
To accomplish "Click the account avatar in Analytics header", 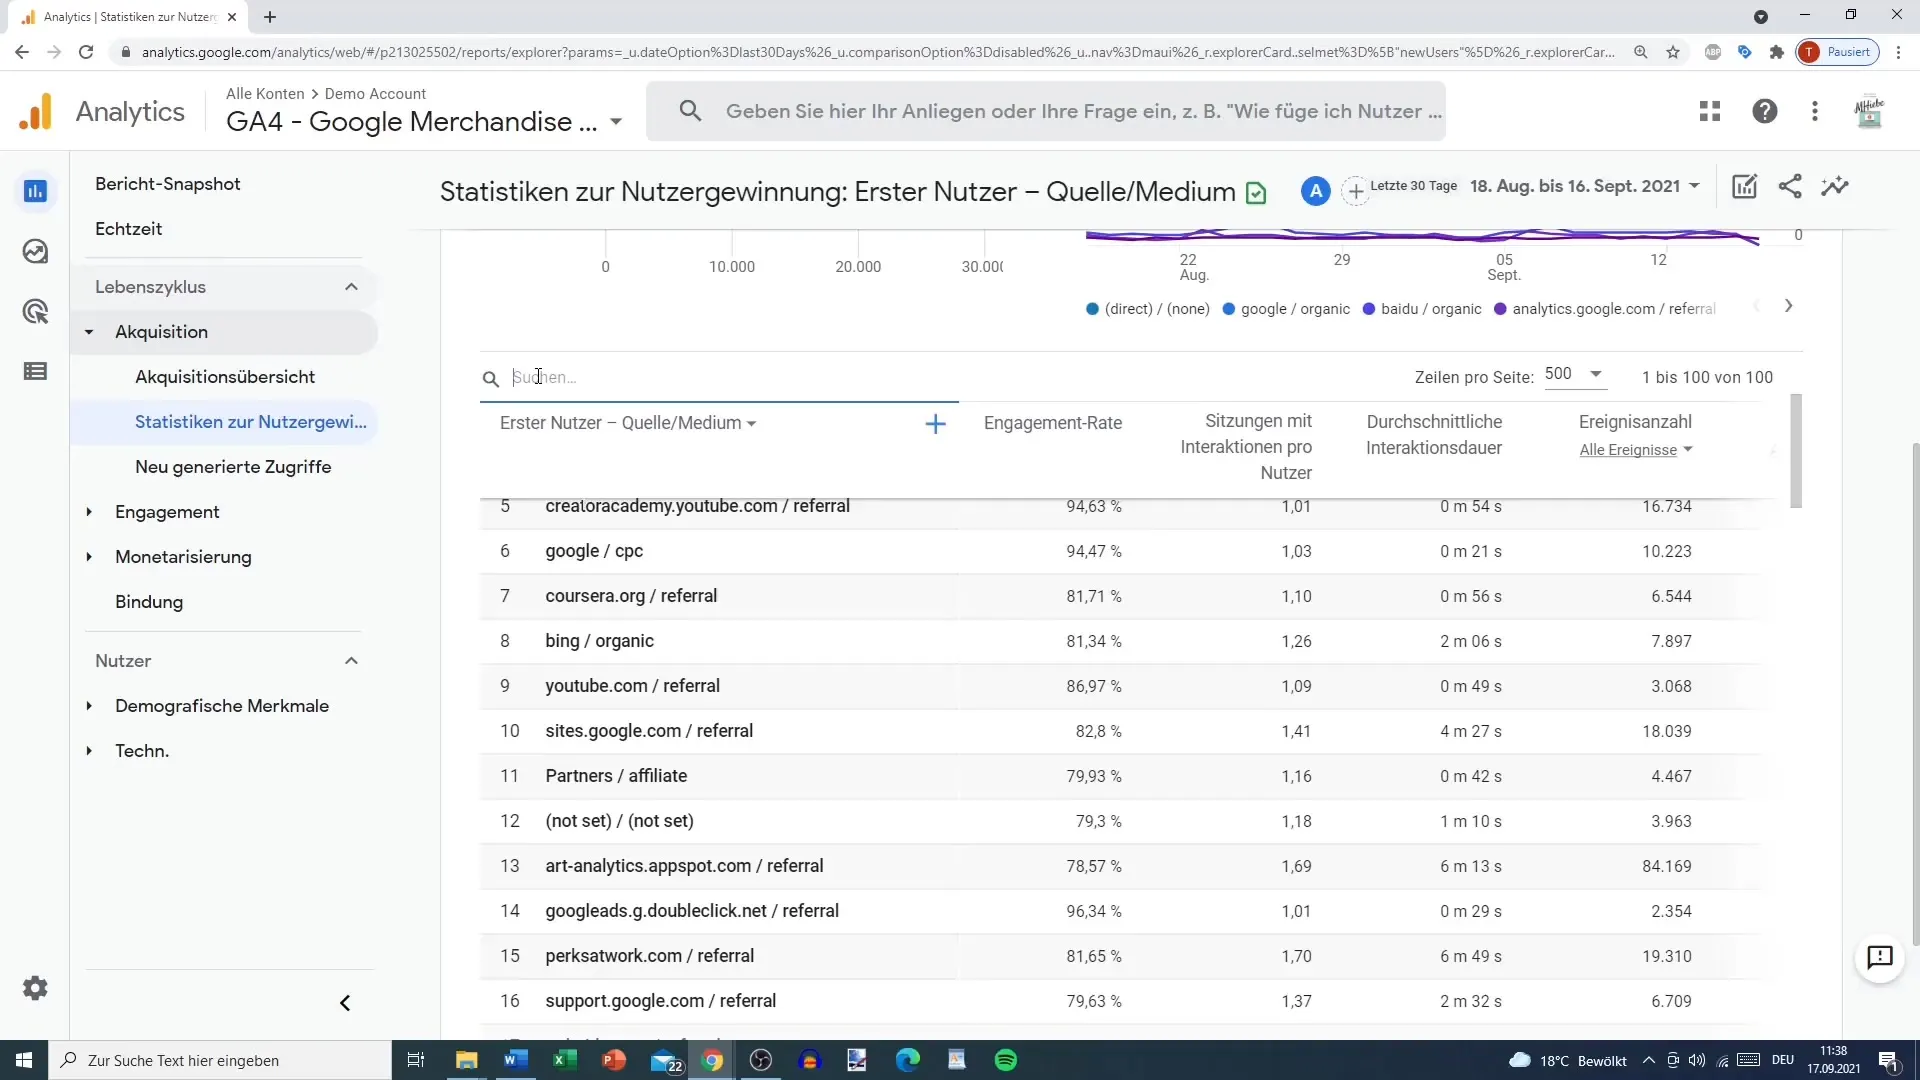I will (x=1868, y=111).
